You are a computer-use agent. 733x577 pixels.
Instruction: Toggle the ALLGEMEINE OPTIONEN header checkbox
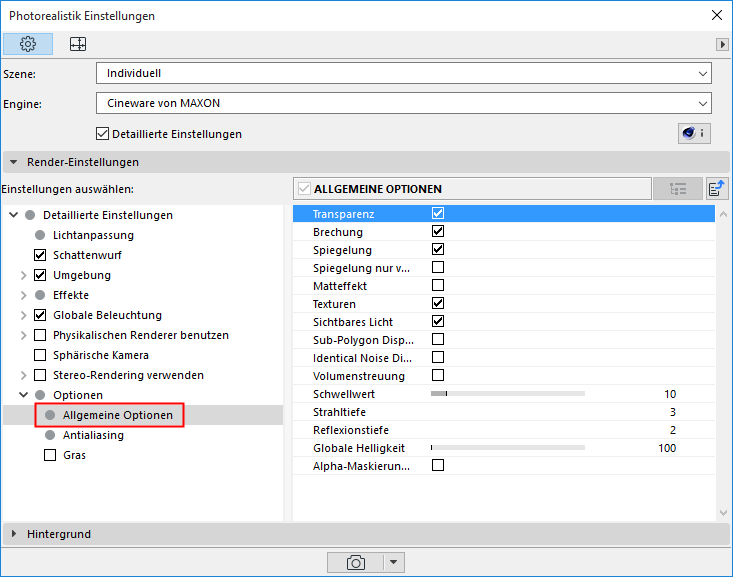point(304,189)
